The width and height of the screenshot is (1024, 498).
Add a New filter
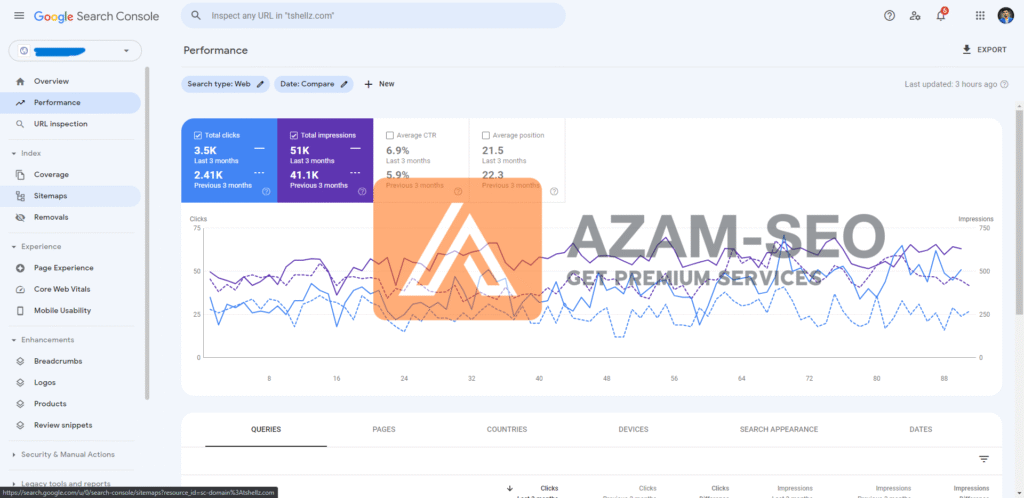pyautogui.click(x=379, y=84)
